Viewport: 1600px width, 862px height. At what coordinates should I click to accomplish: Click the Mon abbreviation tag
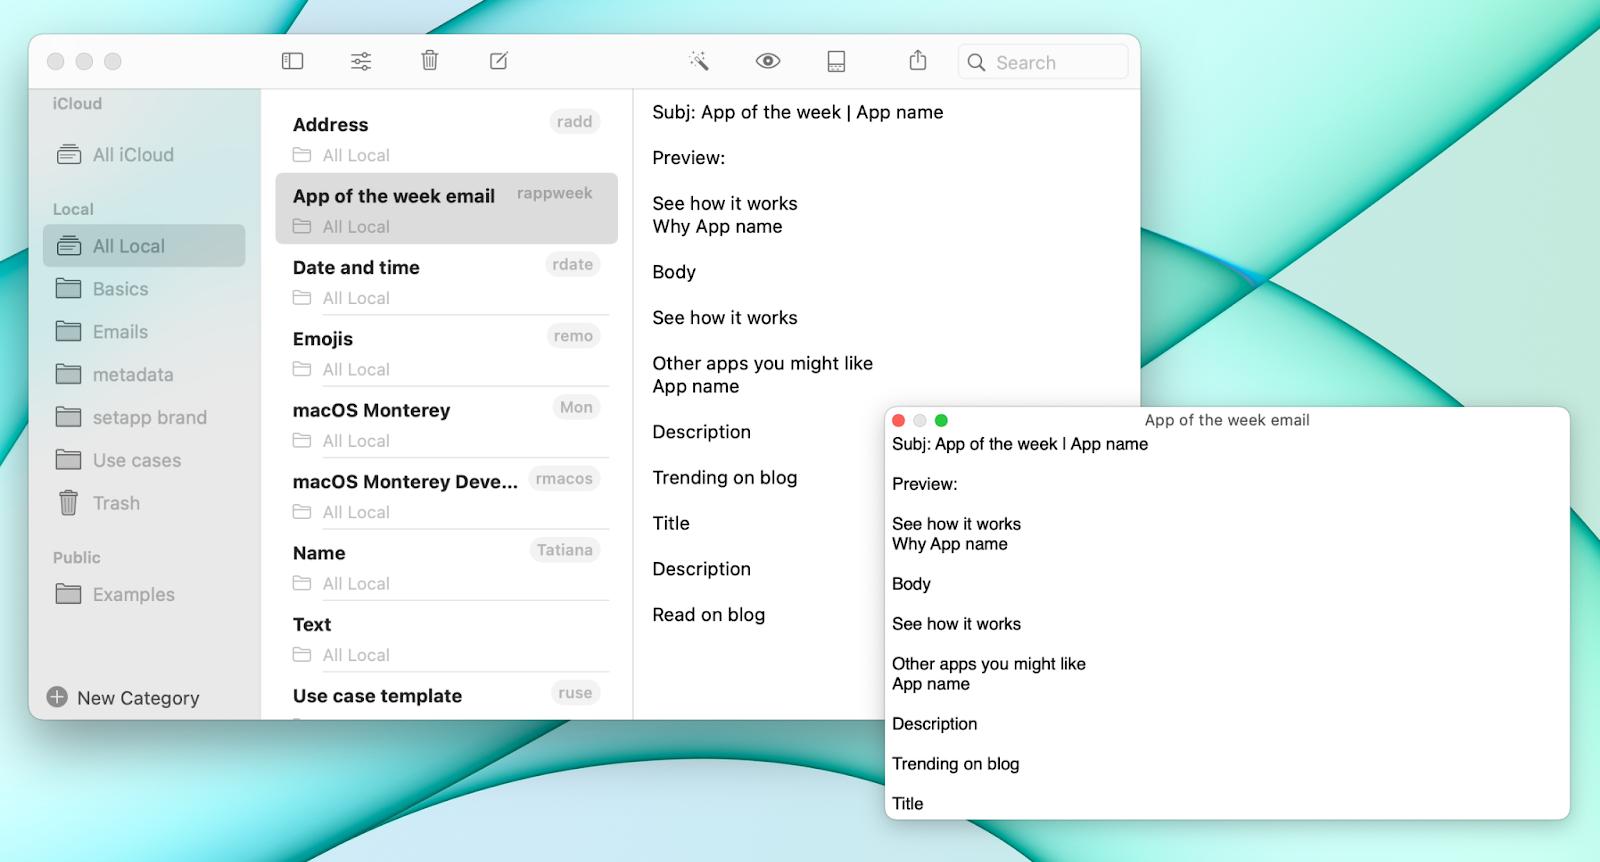coord(576,407)
